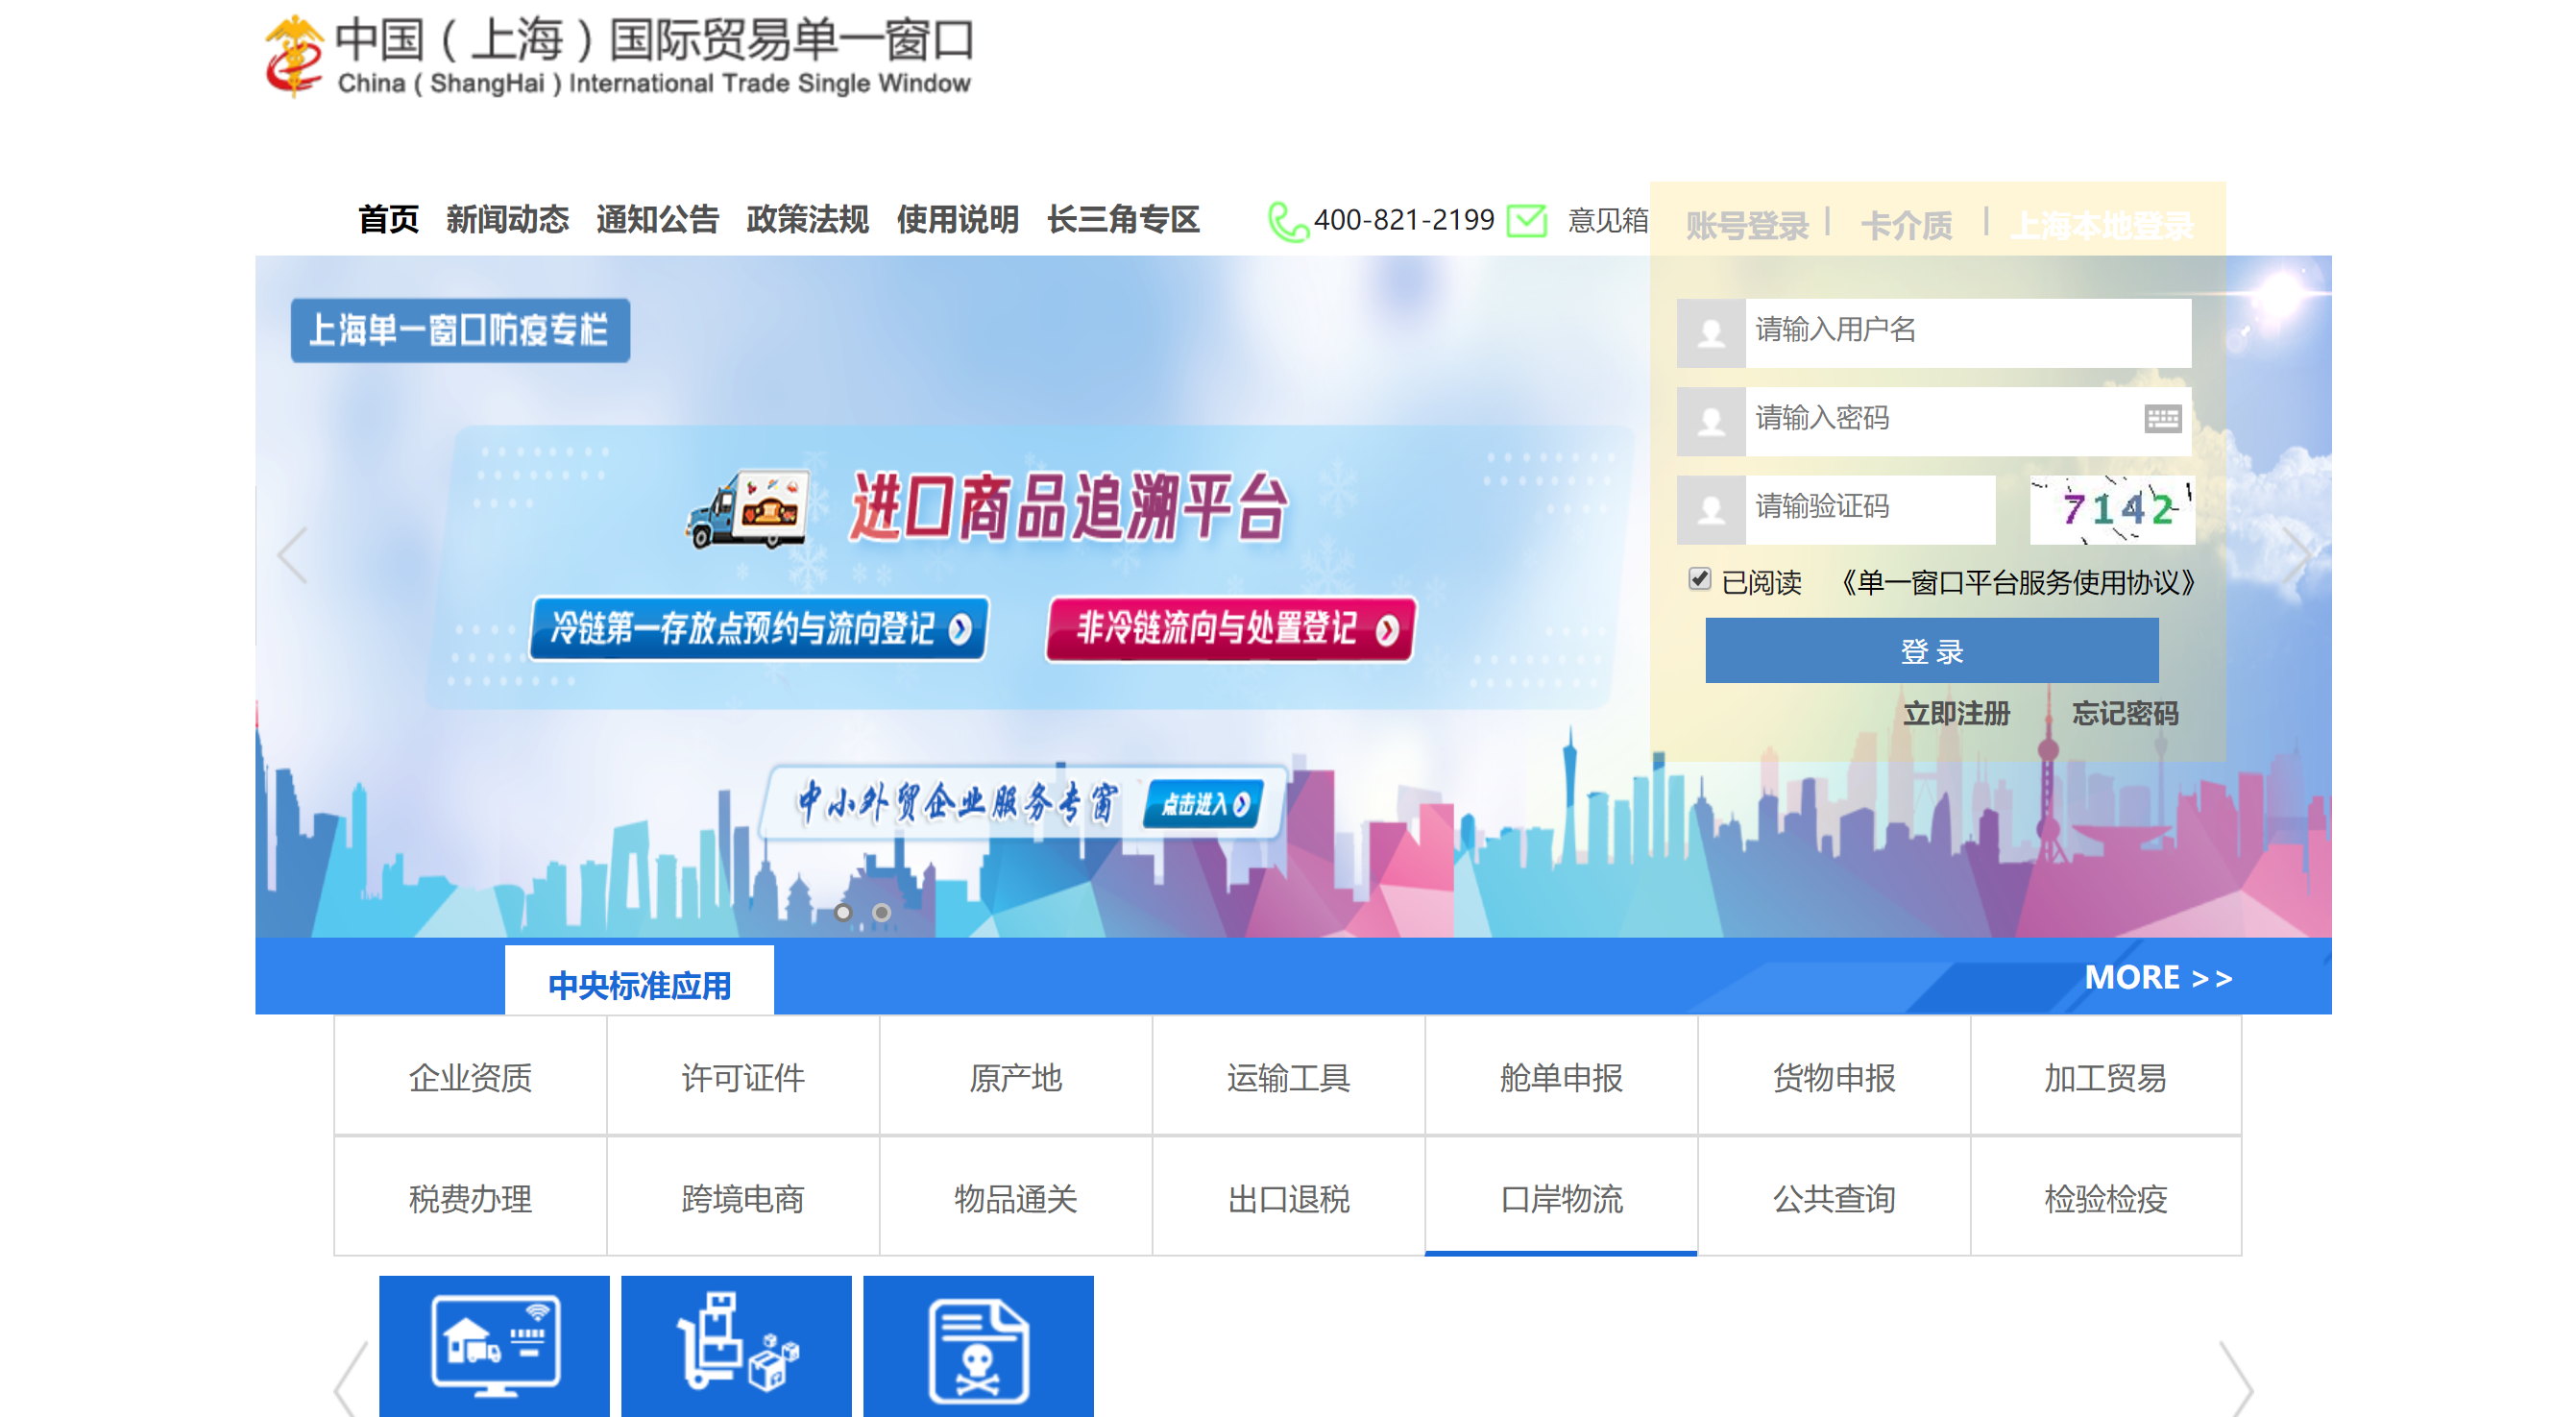Open 通知公告 navigation item
Screen dimensions: 2576x1417
point(657,219)
